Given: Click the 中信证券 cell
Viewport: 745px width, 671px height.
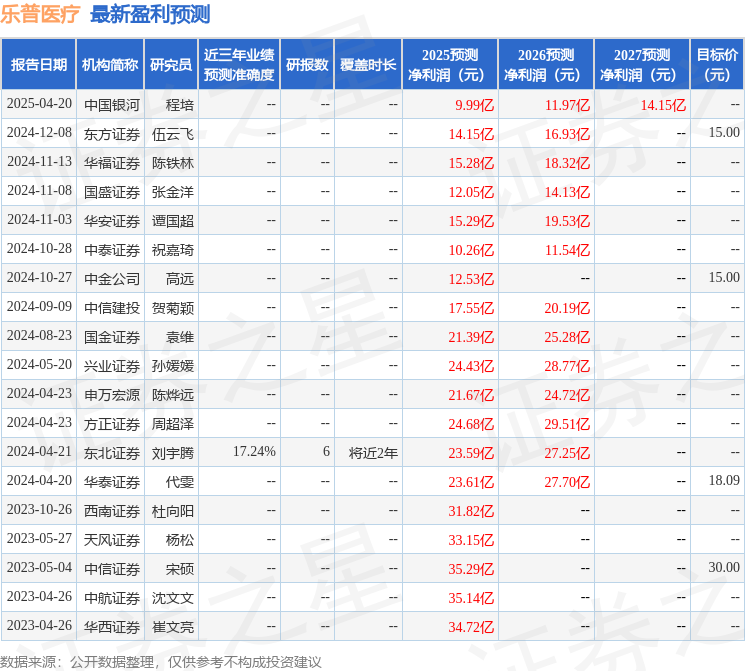Looking at the screenshot, I should pos(112,569).
